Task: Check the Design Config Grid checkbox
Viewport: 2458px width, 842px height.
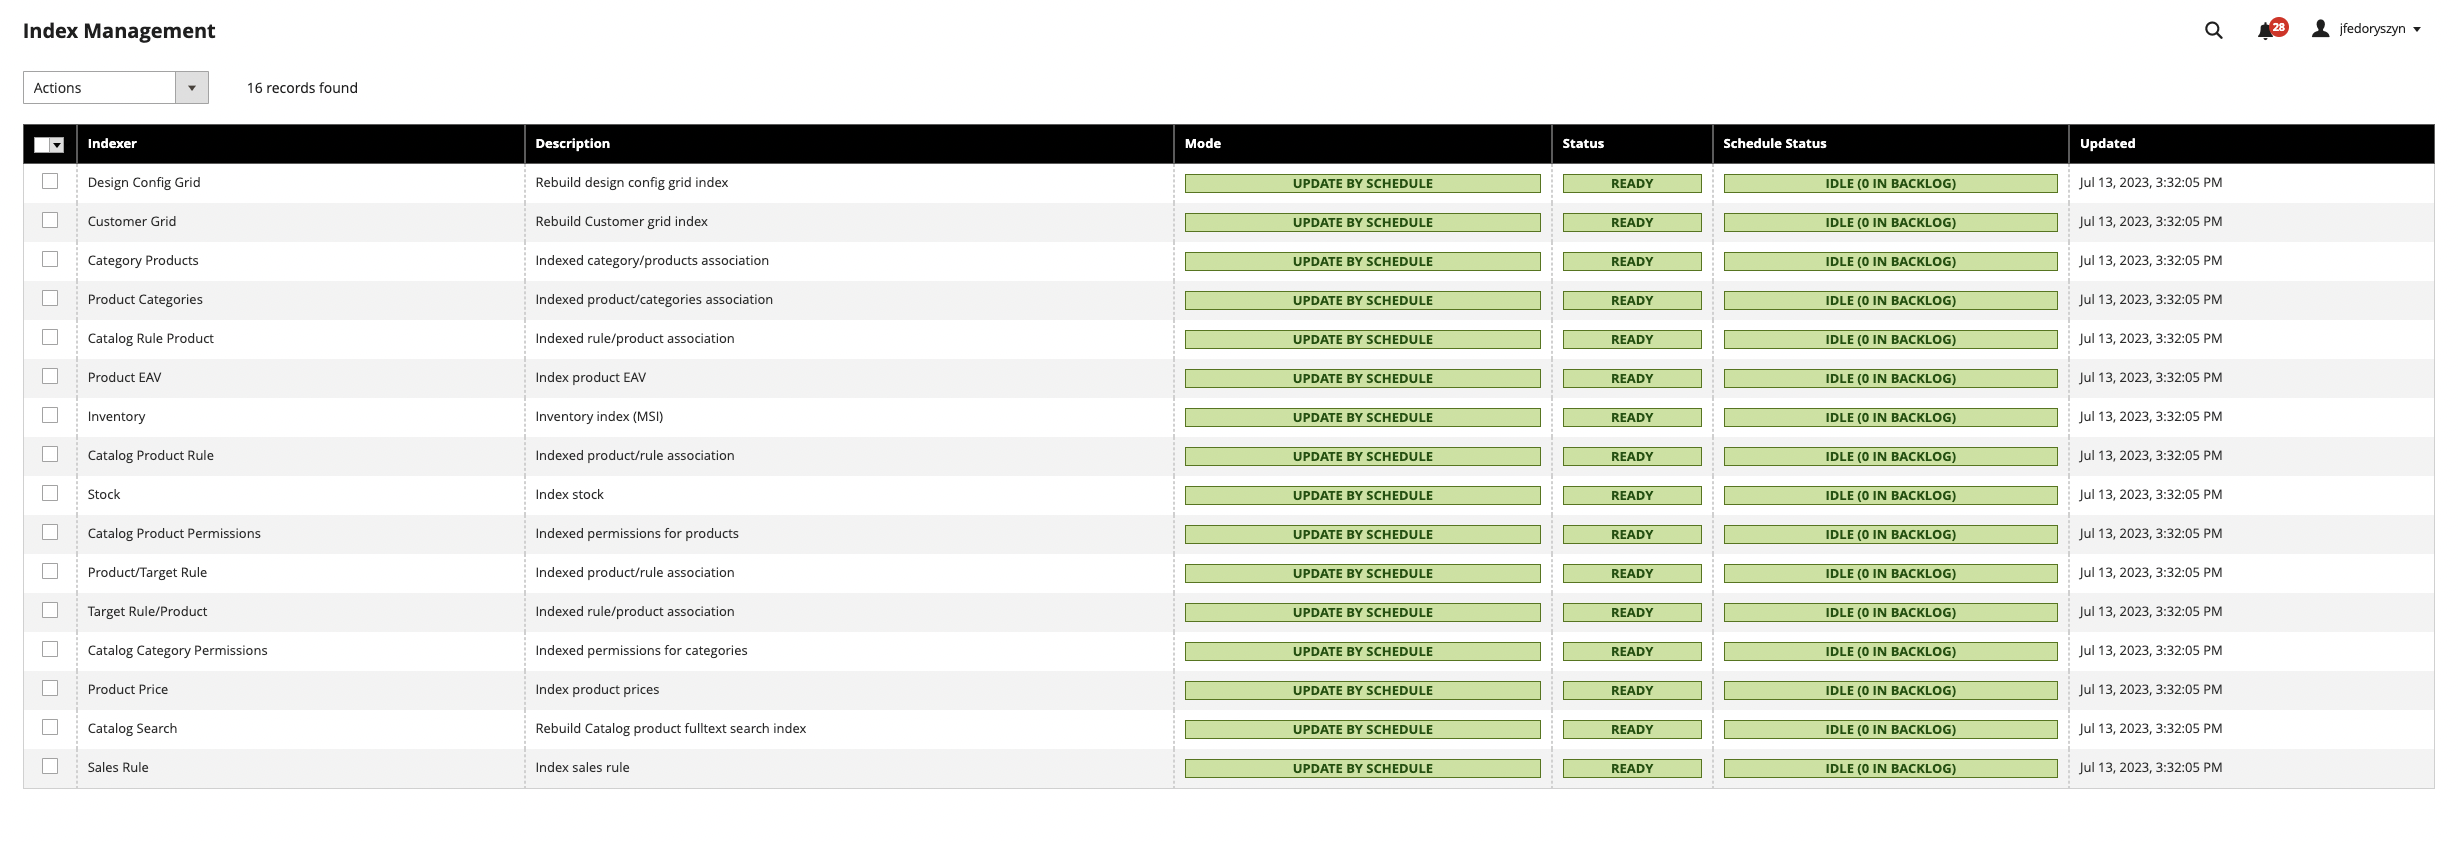Action: [50, 182]
